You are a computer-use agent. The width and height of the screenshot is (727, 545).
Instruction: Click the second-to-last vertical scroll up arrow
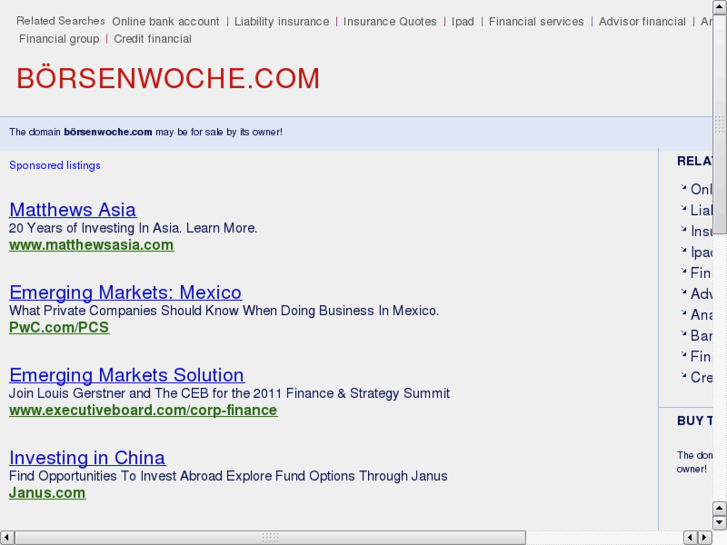[719, 509]
